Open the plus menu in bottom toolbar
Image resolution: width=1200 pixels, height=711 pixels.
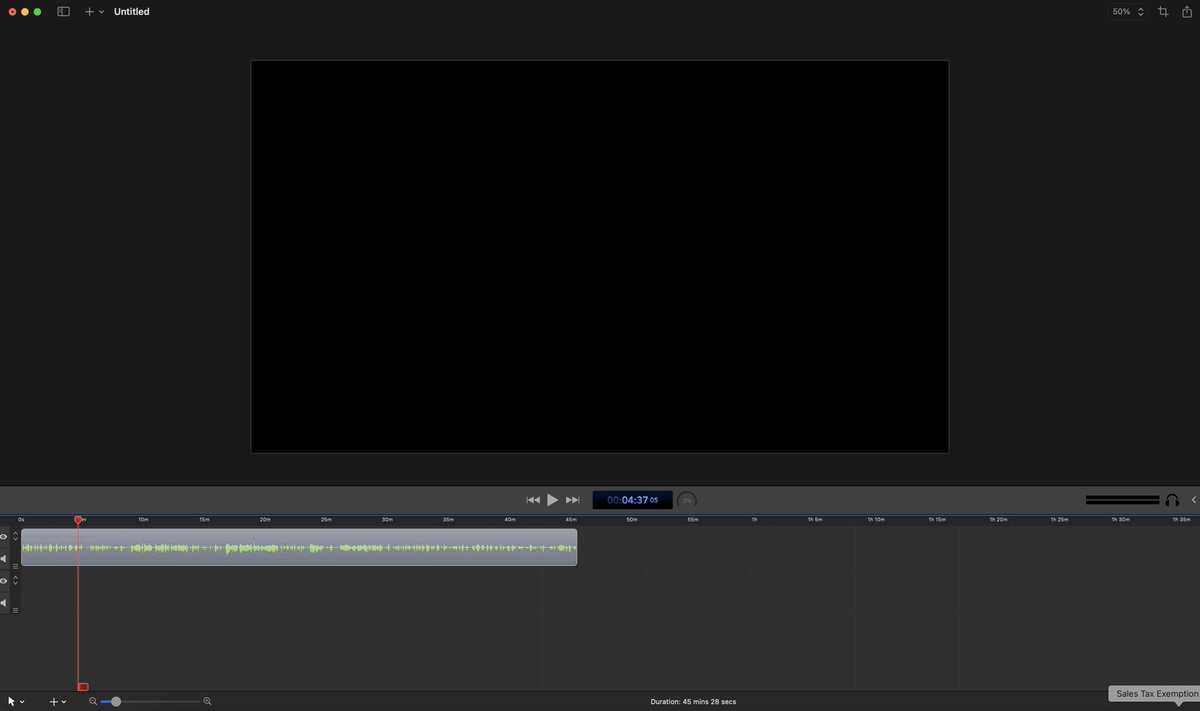click(58, 702)
